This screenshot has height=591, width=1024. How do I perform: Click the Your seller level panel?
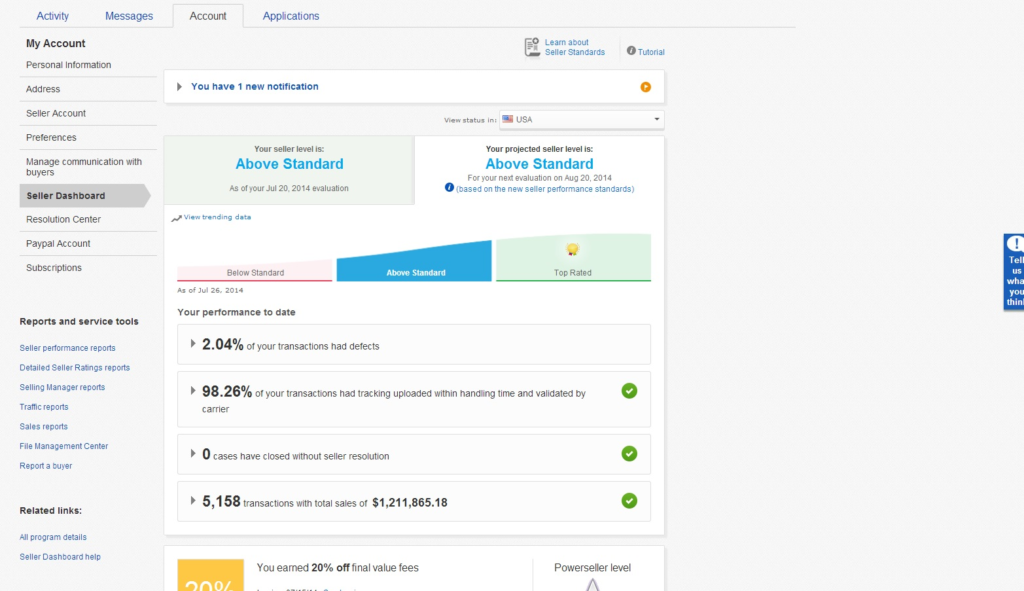coord(289,170)
